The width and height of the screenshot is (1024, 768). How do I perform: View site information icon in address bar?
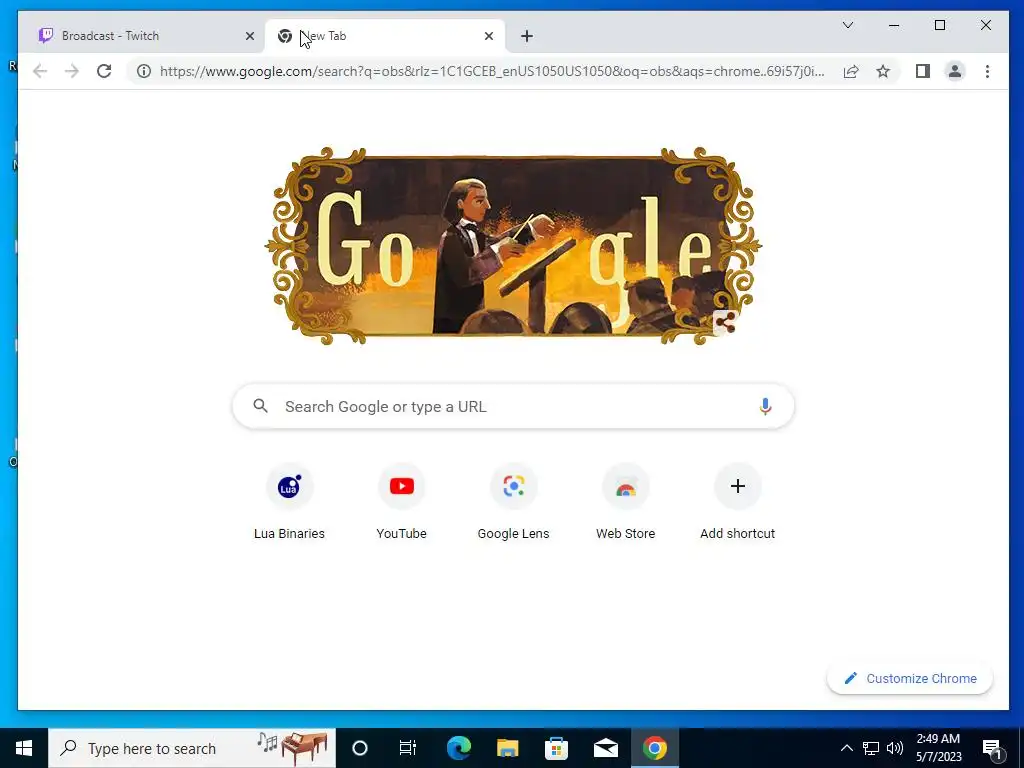coord(144,71)
